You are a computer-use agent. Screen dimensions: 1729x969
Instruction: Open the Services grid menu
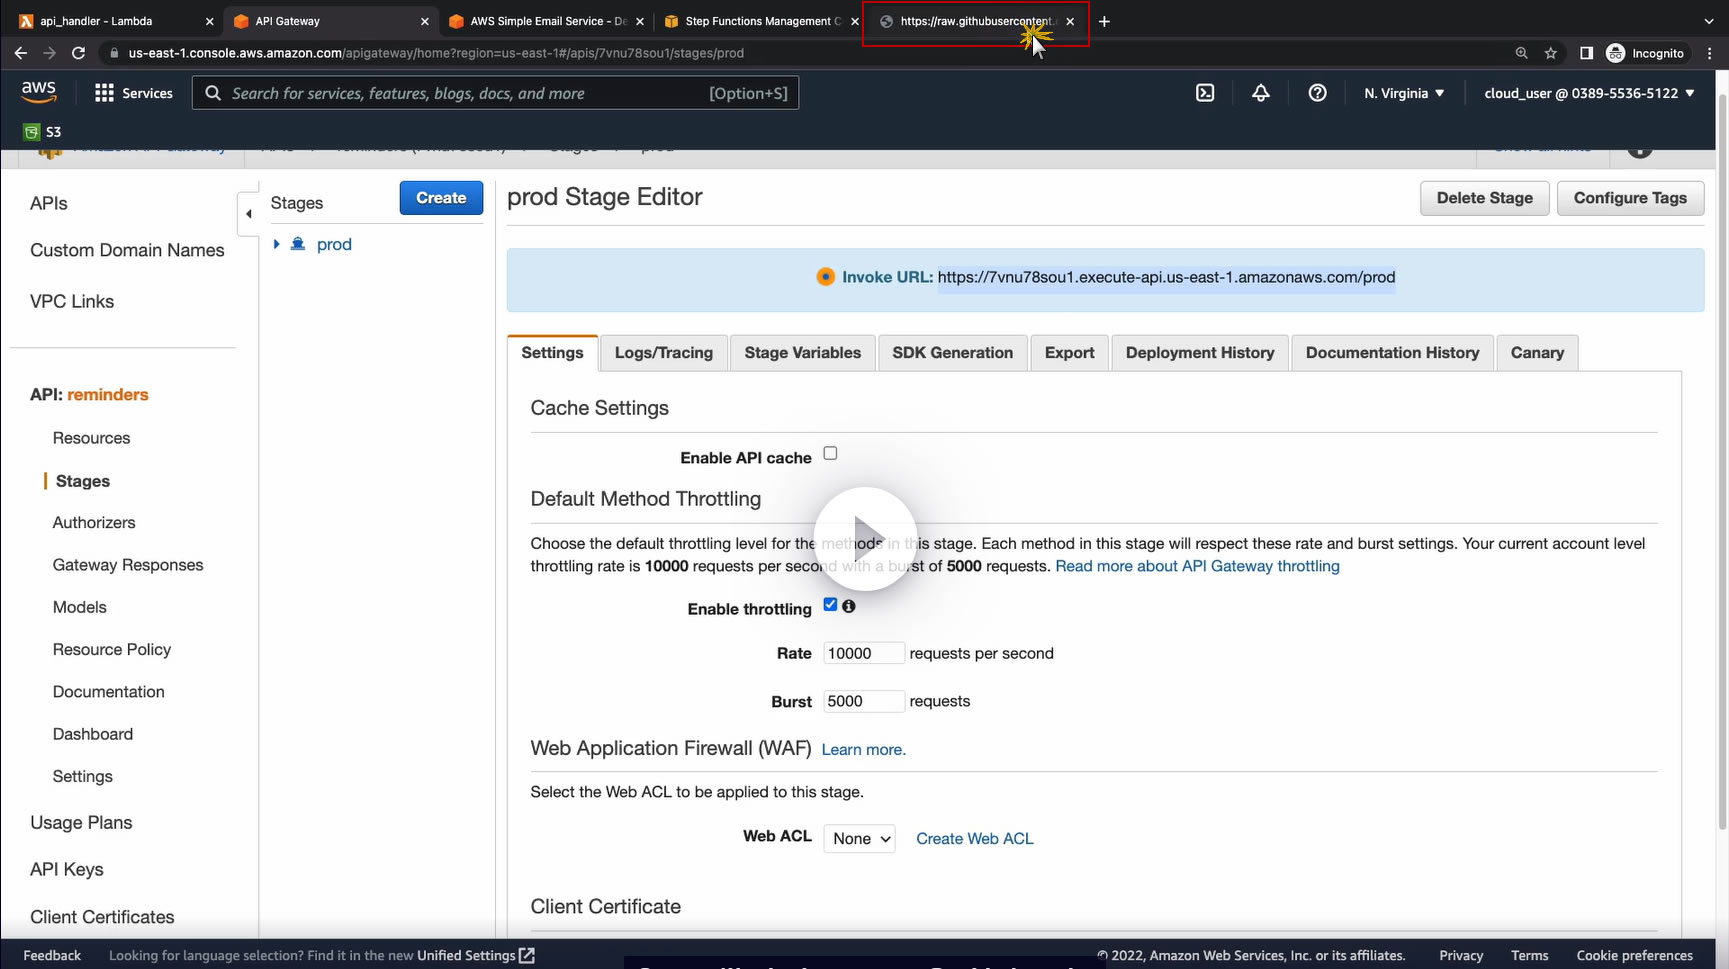point(133,93)
